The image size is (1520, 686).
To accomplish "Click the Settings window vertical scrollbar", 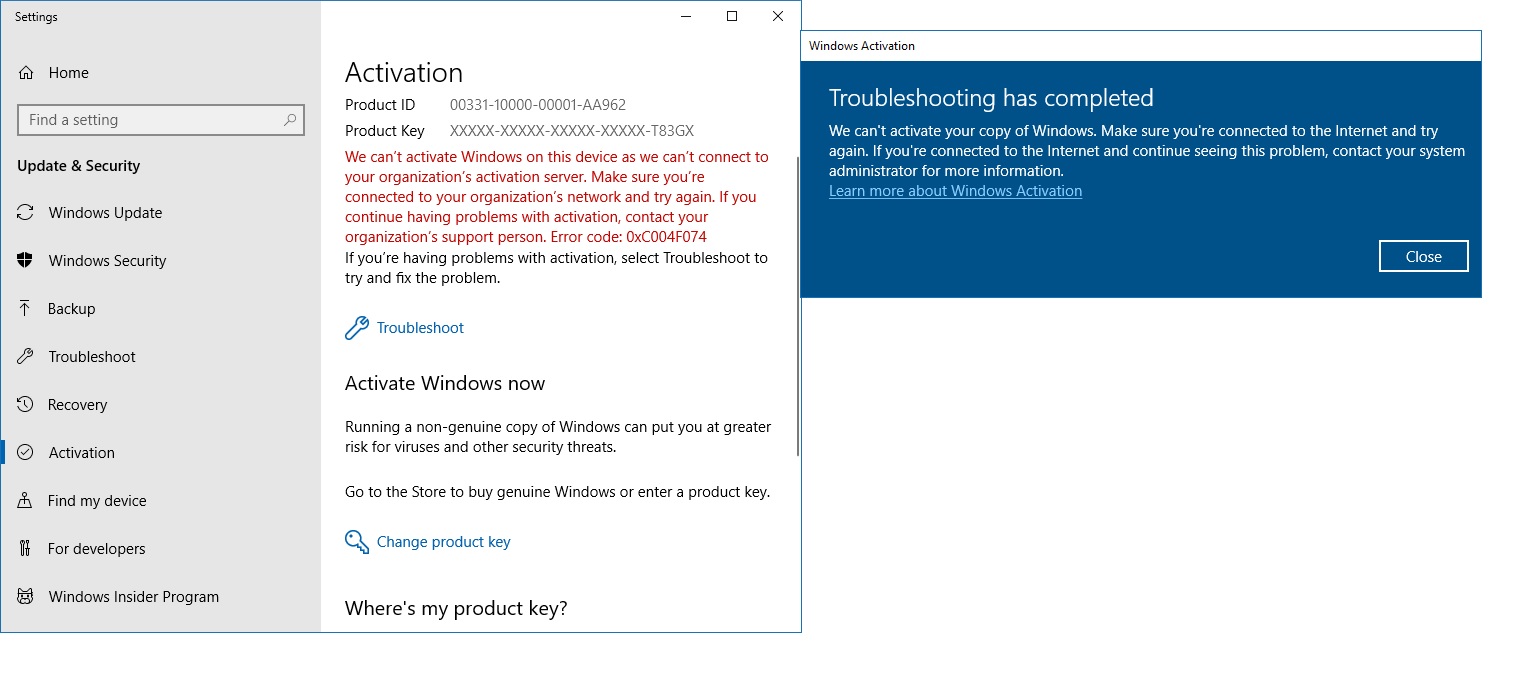I will pos(797,305).
